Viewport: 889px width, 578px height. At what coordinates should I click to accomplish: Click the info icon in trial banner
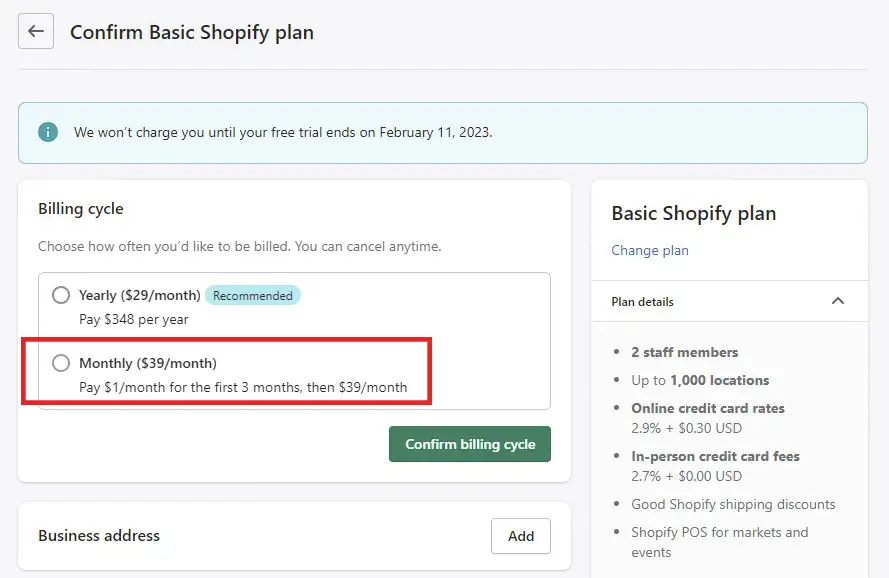pos(48,132)
